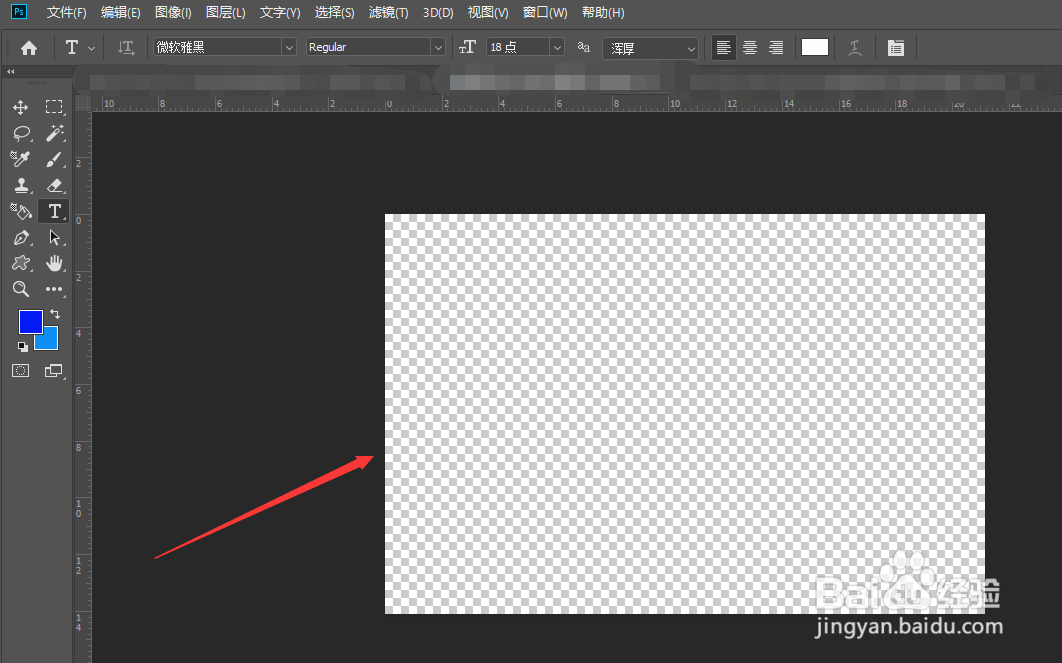1062x663 pixels.
Task: Select the Zoom tool
Action: [20, 289]
